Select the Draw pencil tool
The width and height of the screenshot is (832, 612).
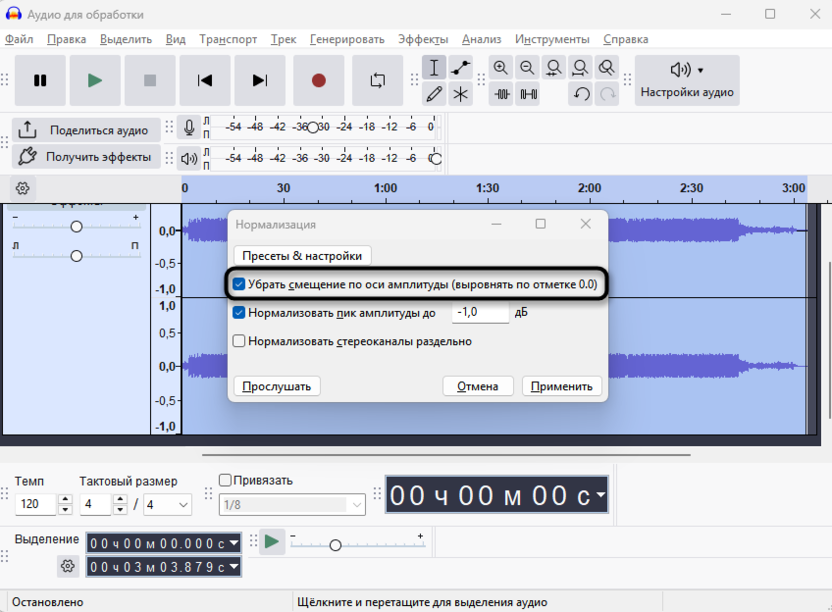coord(434,94)
